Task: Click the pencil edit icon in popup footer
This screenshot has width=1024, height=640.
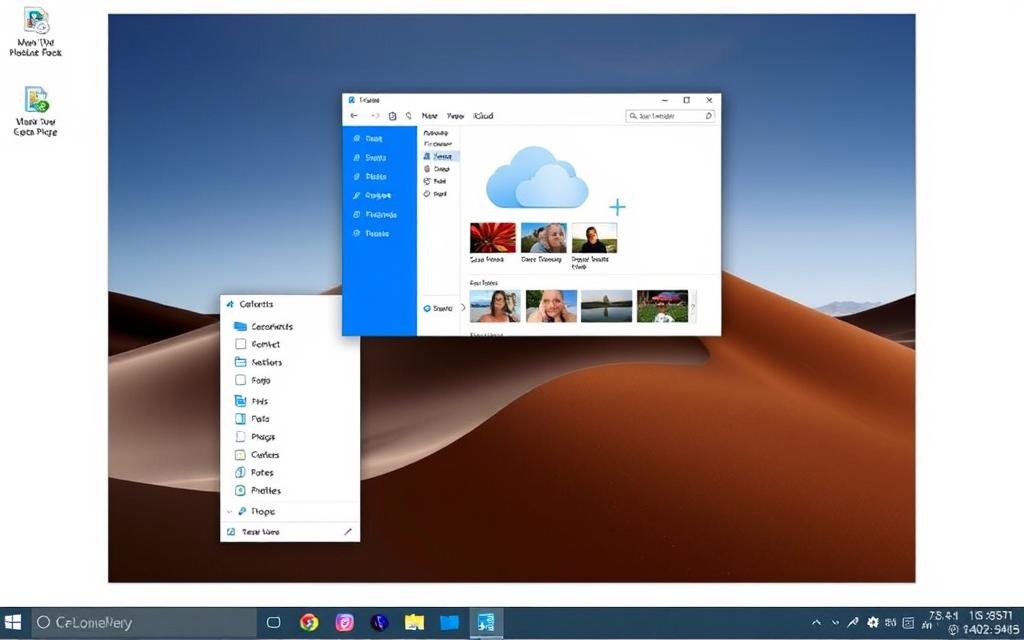Action: coord(347,532)
